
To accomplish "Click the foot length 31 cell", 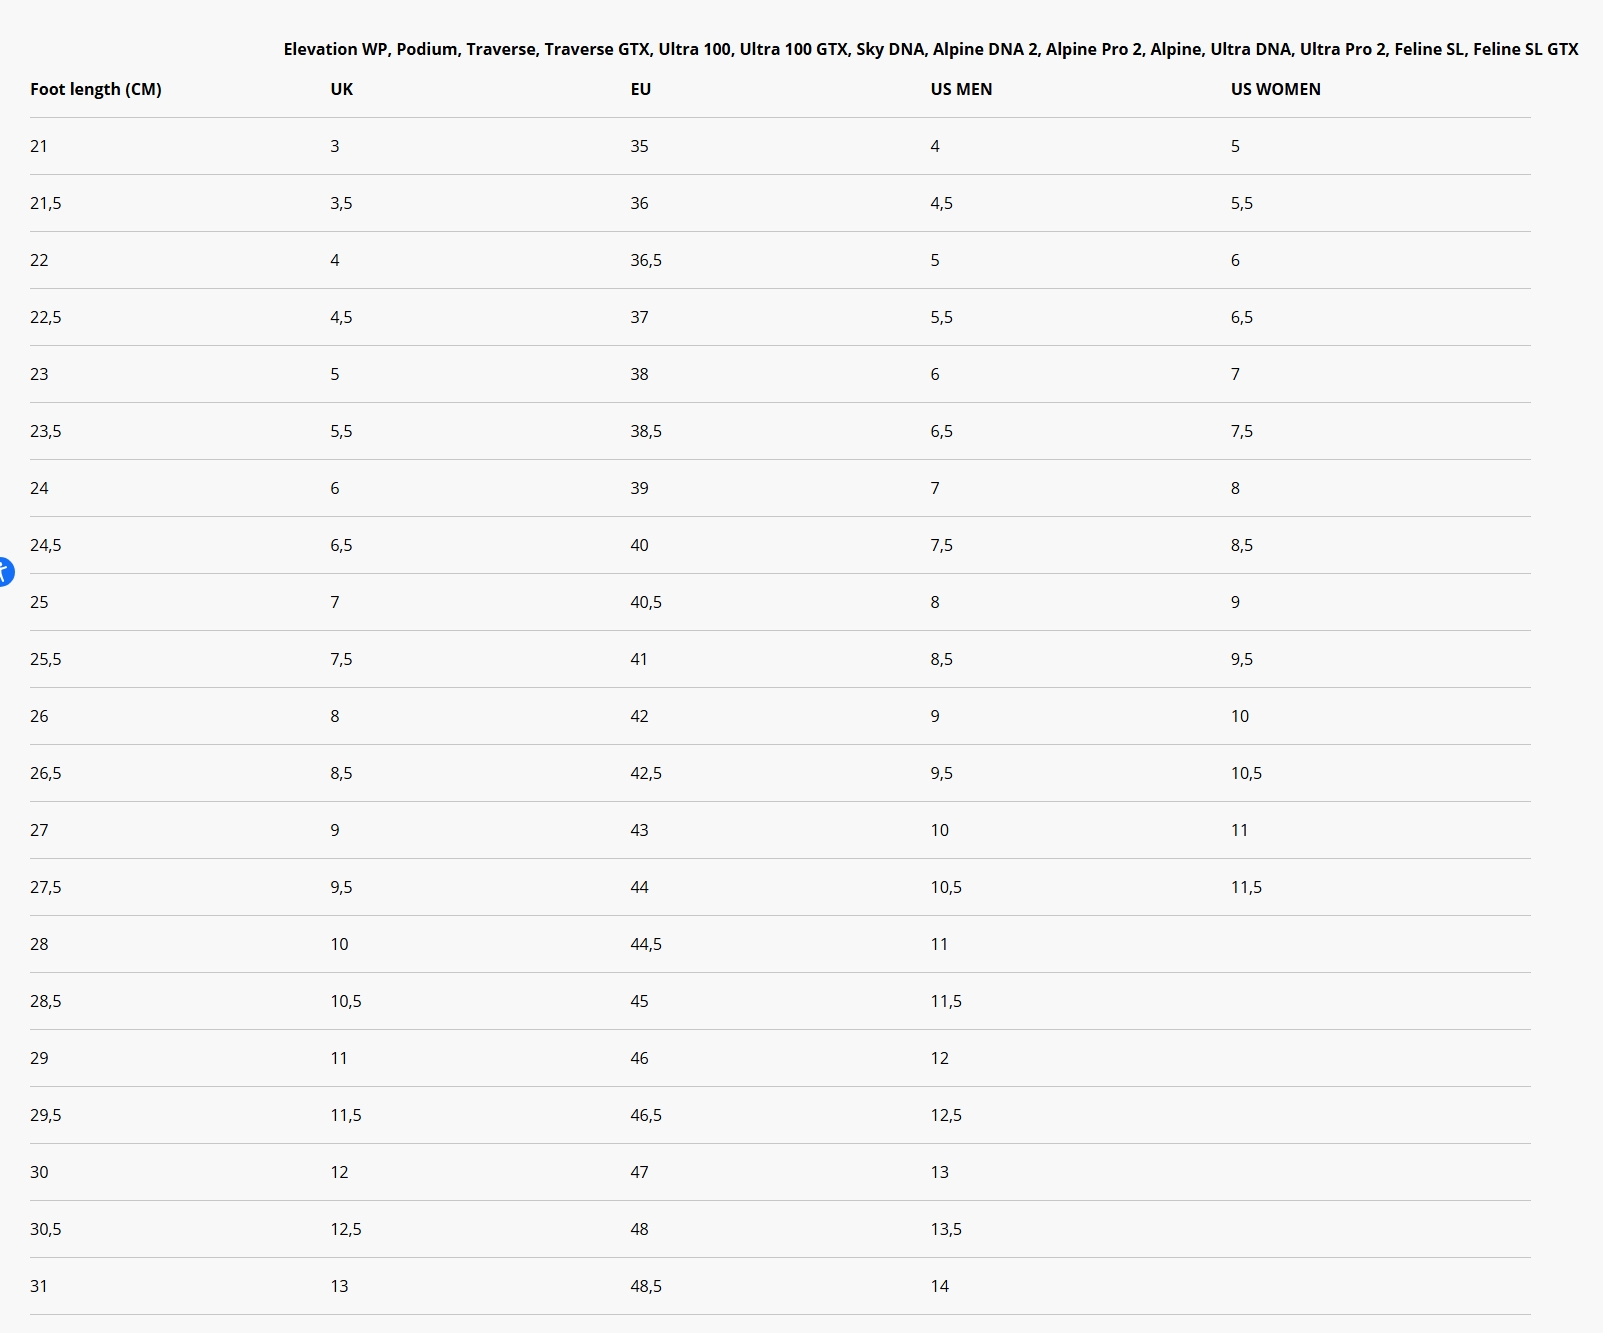I will (x=39, y=1286).
